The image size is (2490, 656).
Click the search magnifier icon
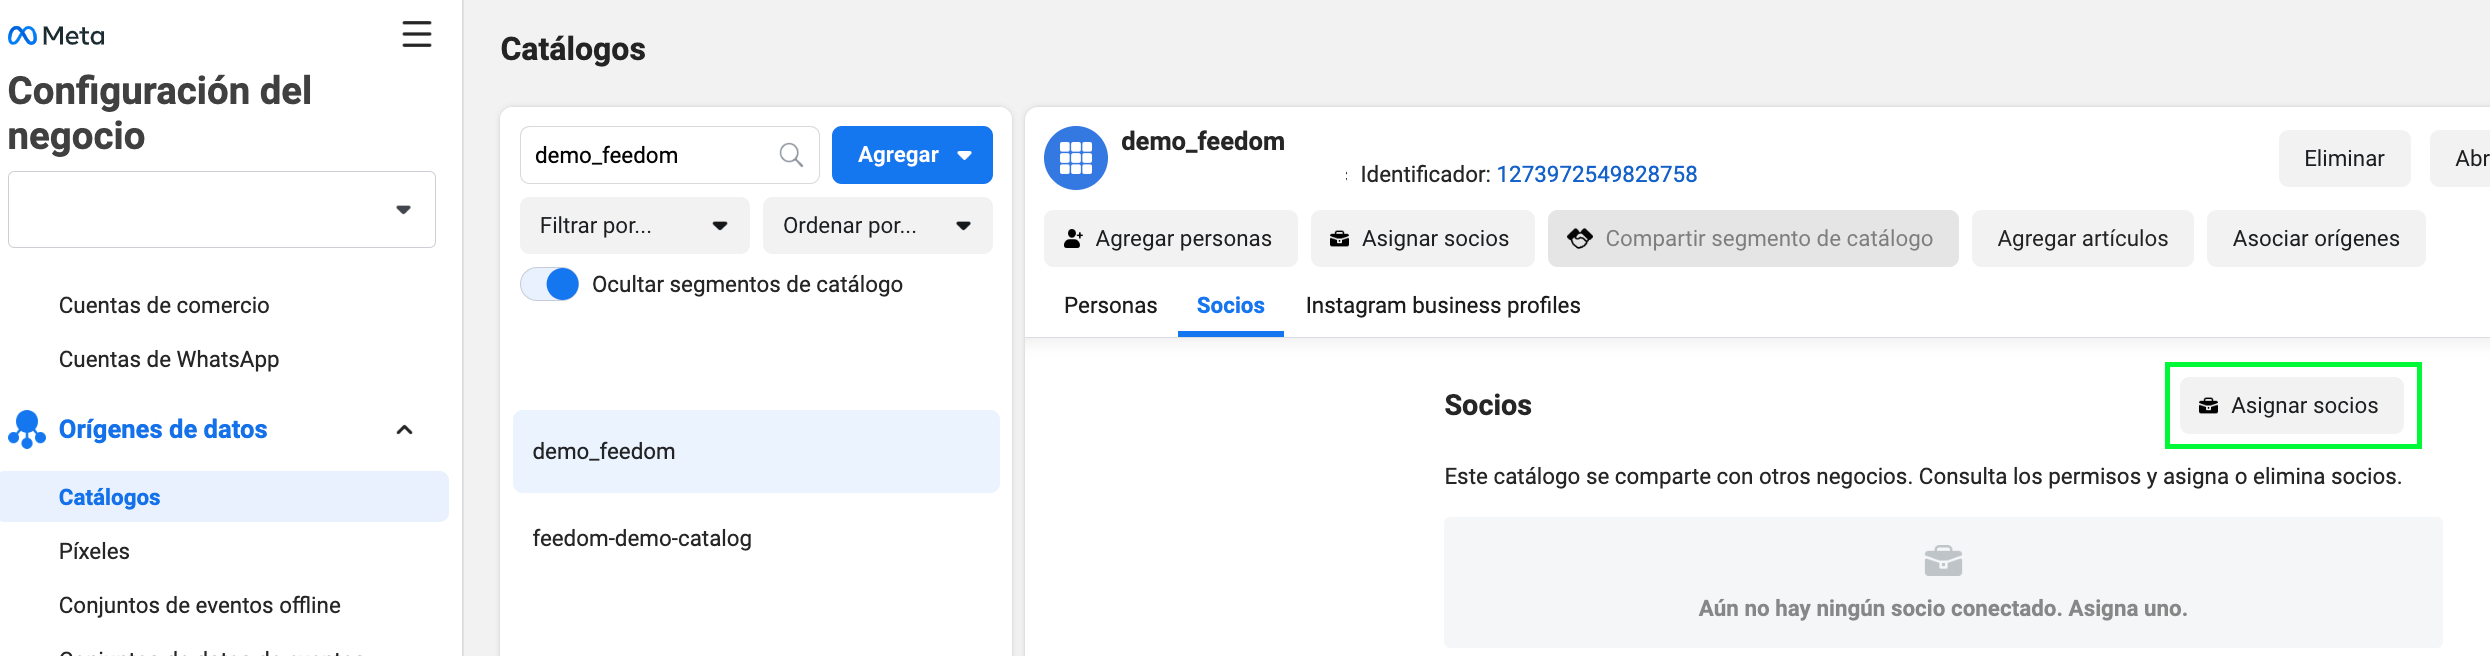click(791, 155)
